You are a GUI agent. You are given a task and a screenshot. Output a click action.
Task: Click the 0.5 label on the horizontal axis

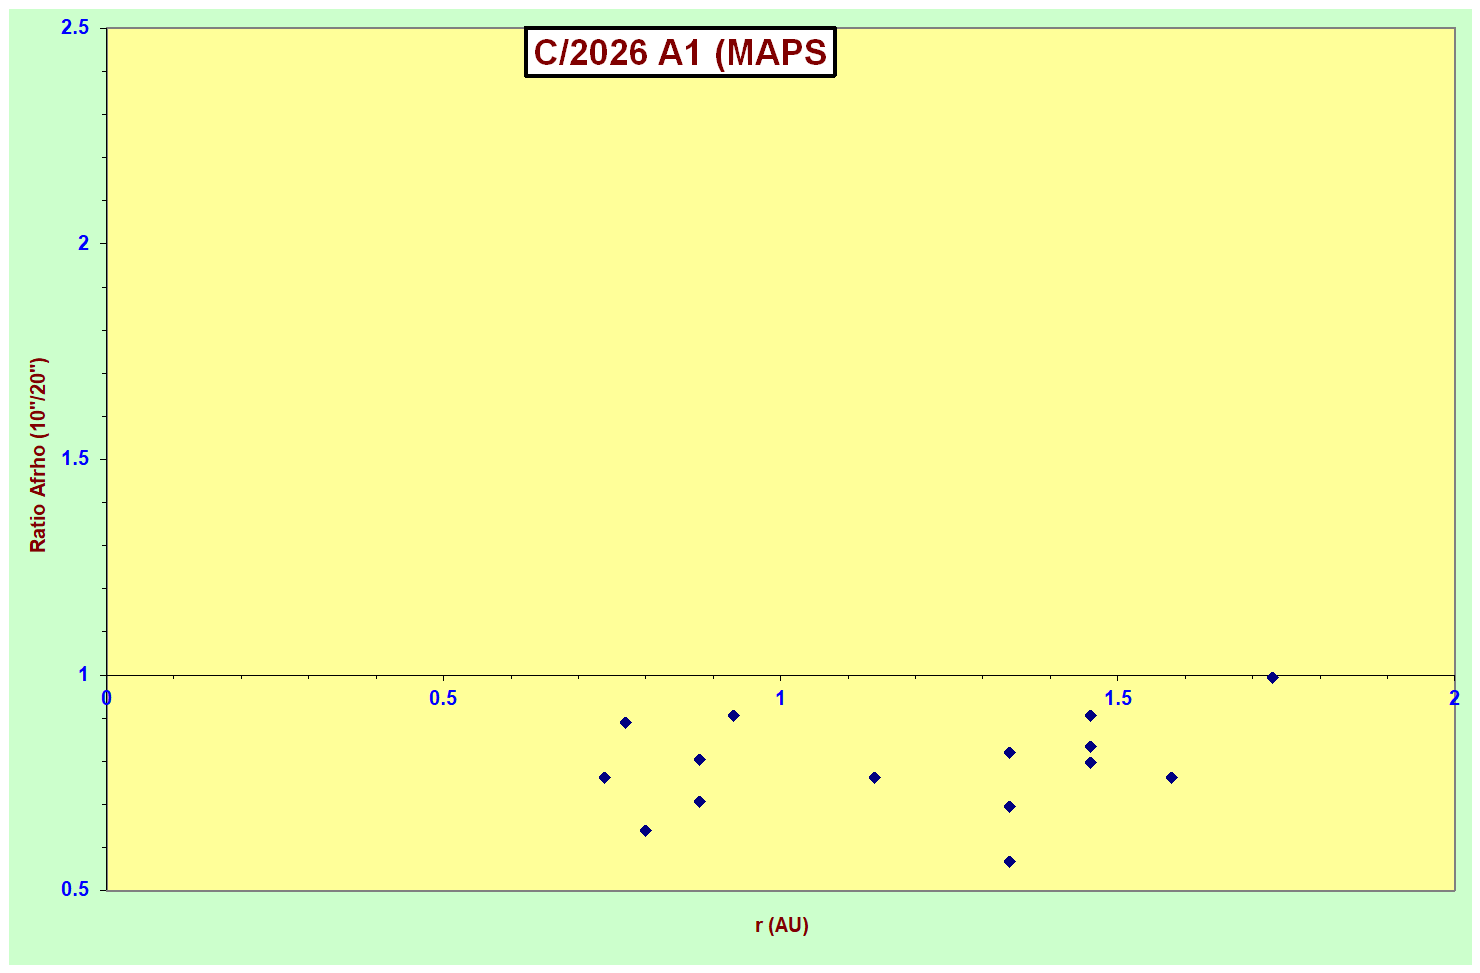(x=443, y=698)
